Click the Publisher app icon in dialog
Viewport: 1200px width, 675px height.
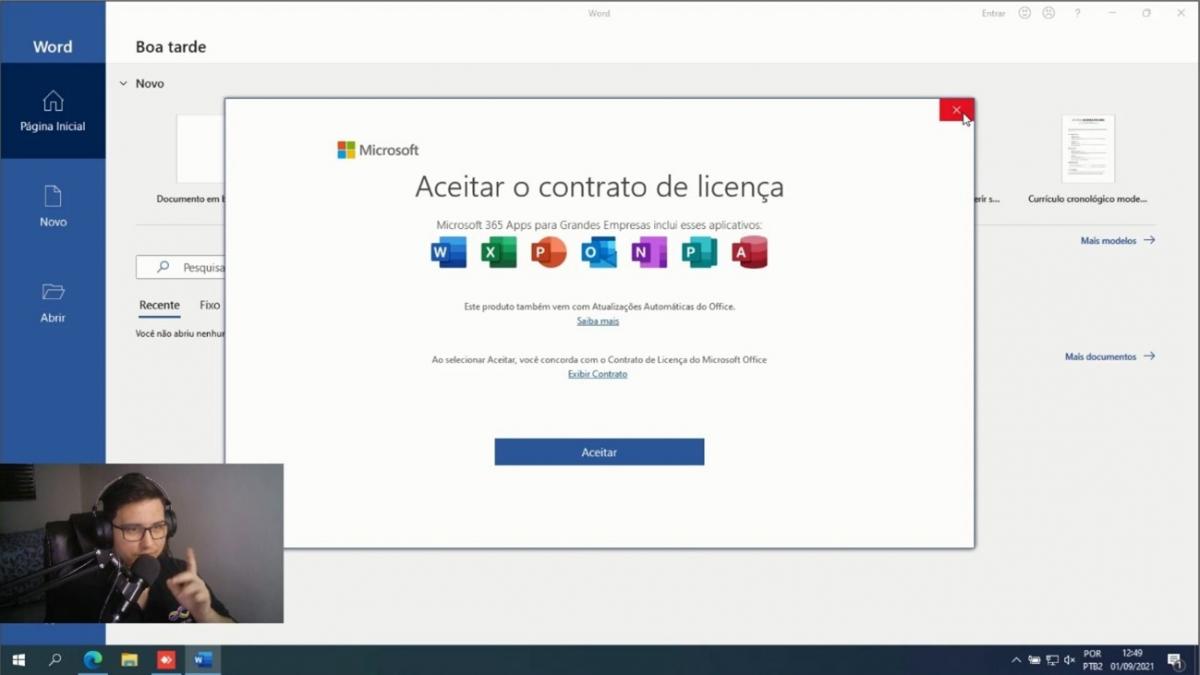(x=699, y=252)
